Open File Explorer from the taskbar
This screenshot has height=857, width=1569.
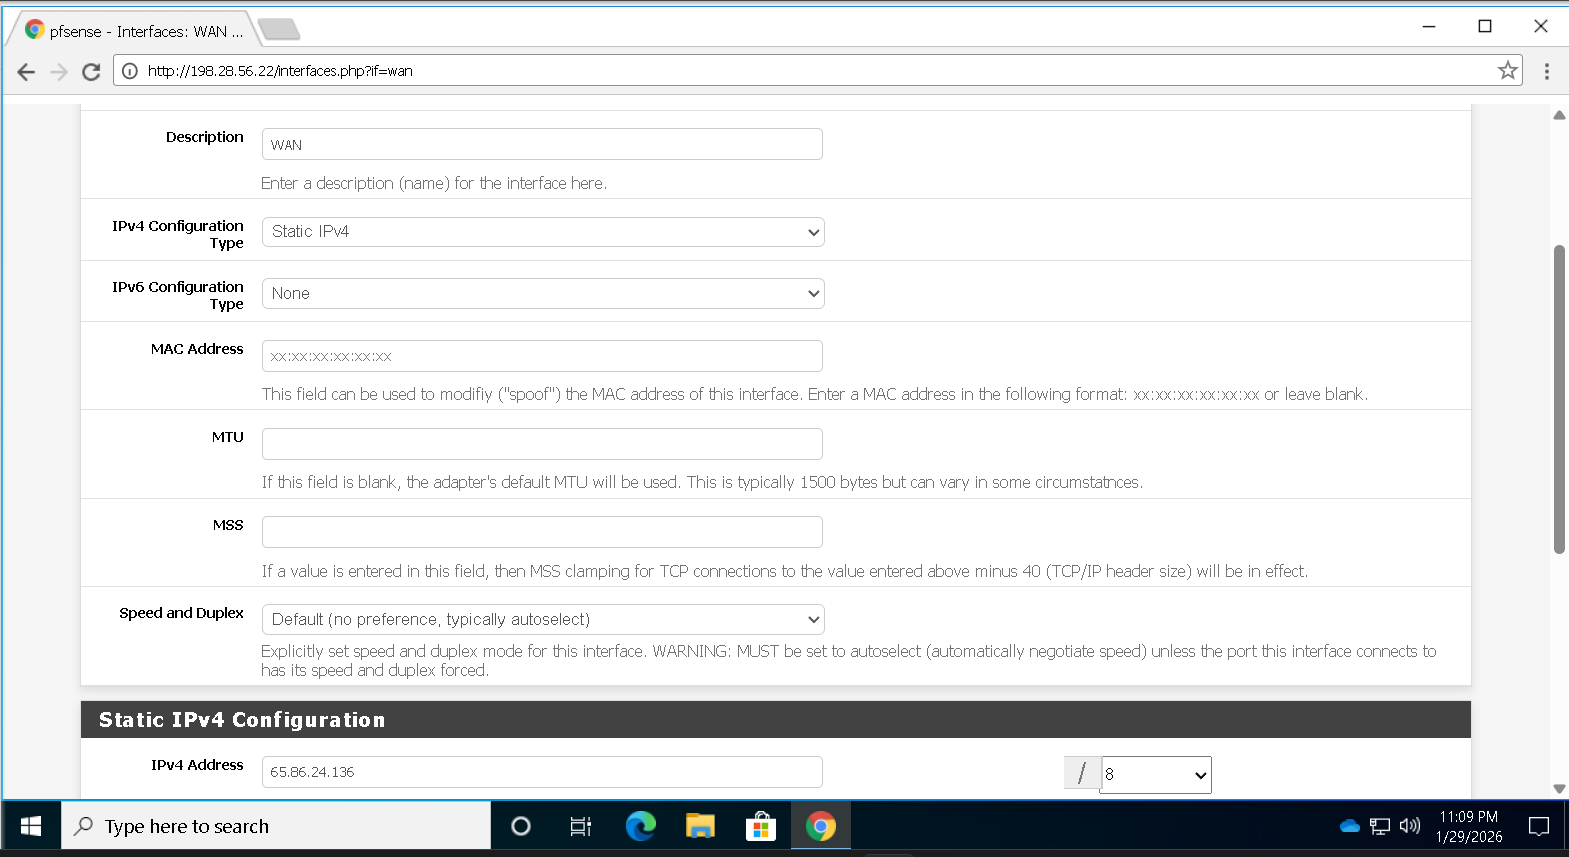pos(700,826)
